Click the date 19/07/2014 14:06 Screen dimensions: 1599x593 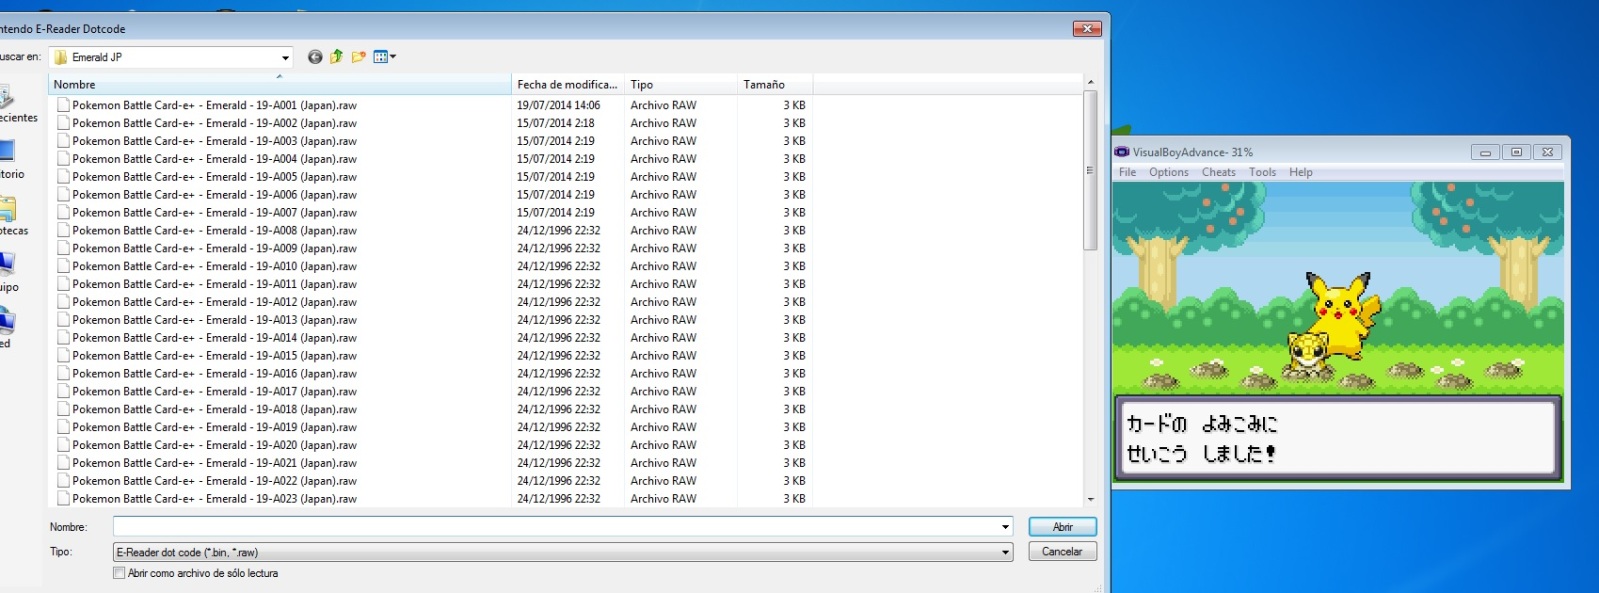558,105
